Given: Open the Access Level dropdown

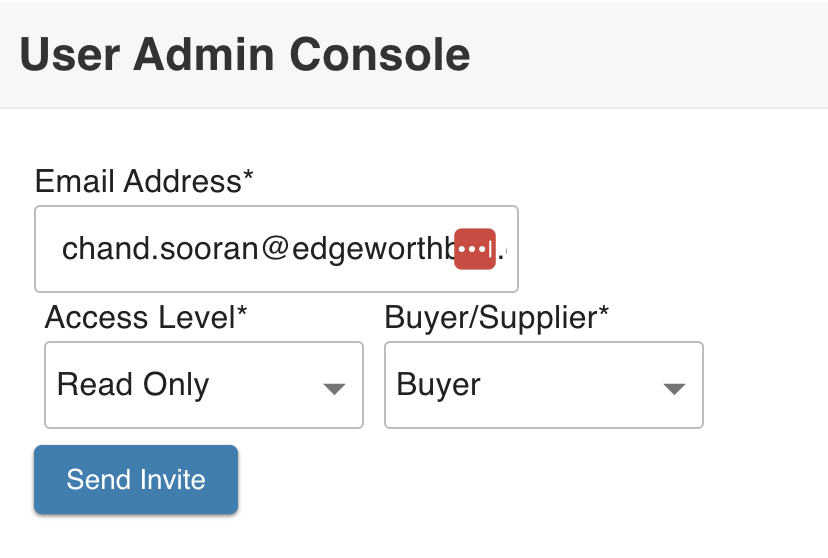Looking at the screenshot, I should coord(203,385).
